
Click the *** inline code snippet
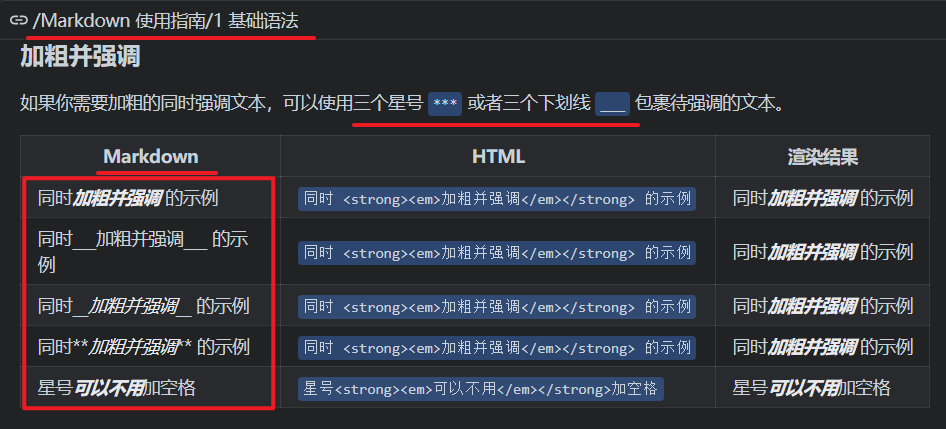pyautogui.click(x=445, y=104)
